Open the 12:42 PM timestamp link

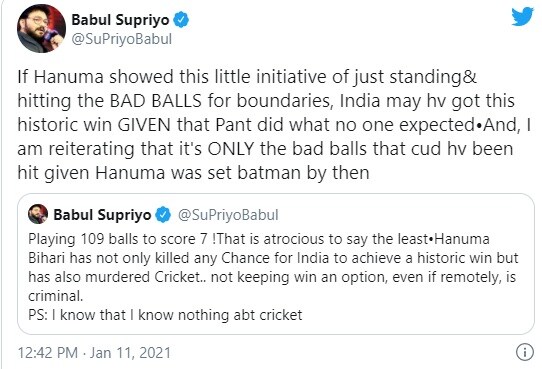coord(48,353)
